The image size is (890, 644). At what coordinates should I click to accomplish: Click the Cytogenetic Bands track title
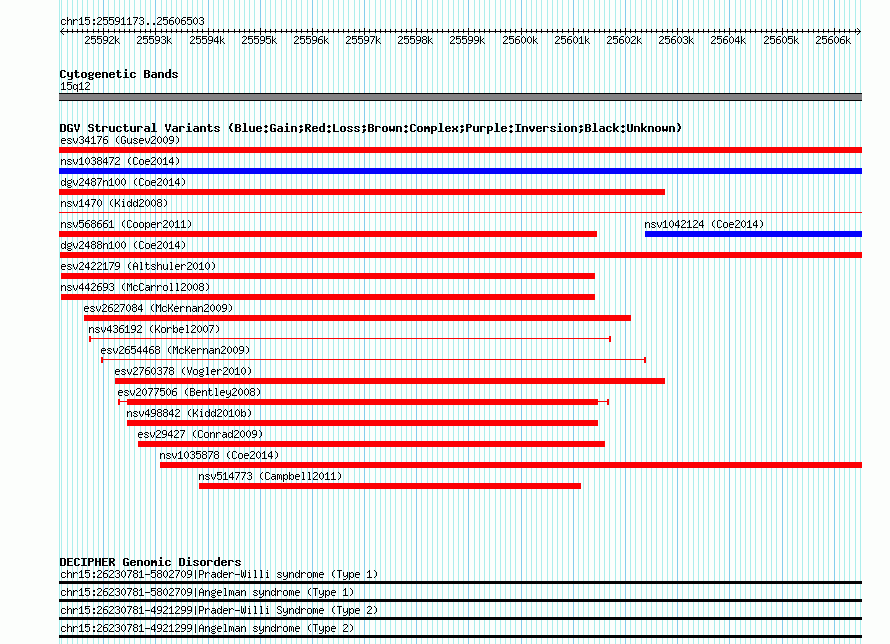pyautogui.click(x=119, y=74)
